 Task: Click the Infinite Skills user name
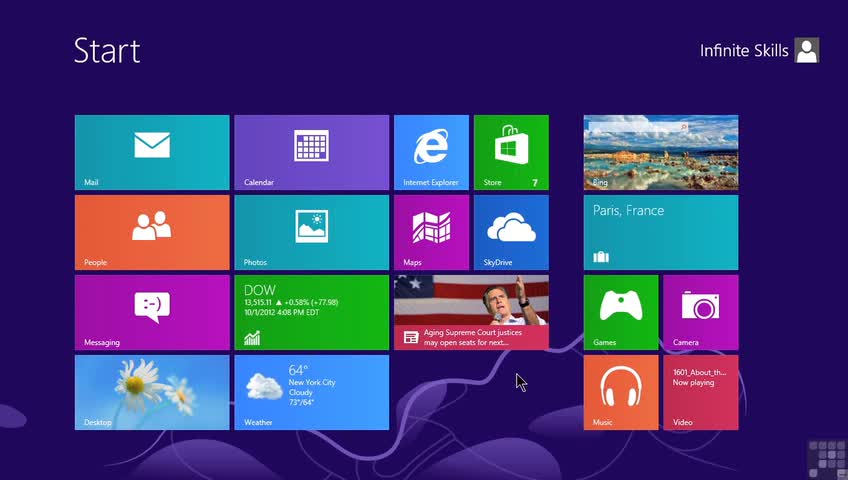pos(744,51)
